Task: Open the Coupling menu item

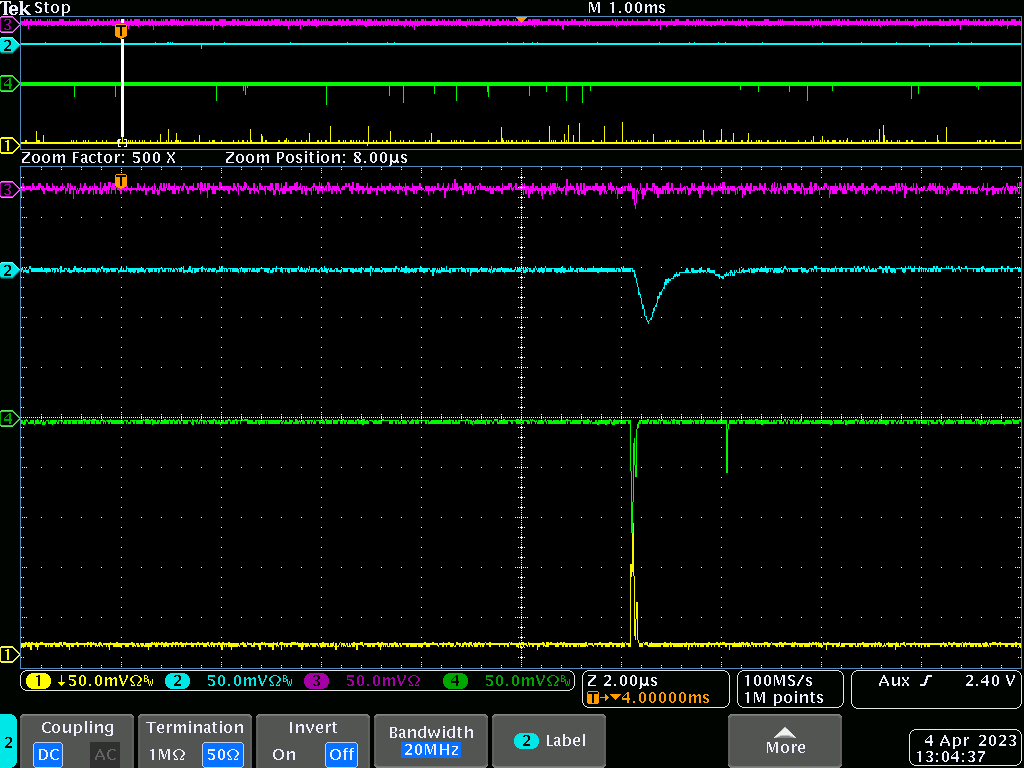Action: (x=77, y=728)
